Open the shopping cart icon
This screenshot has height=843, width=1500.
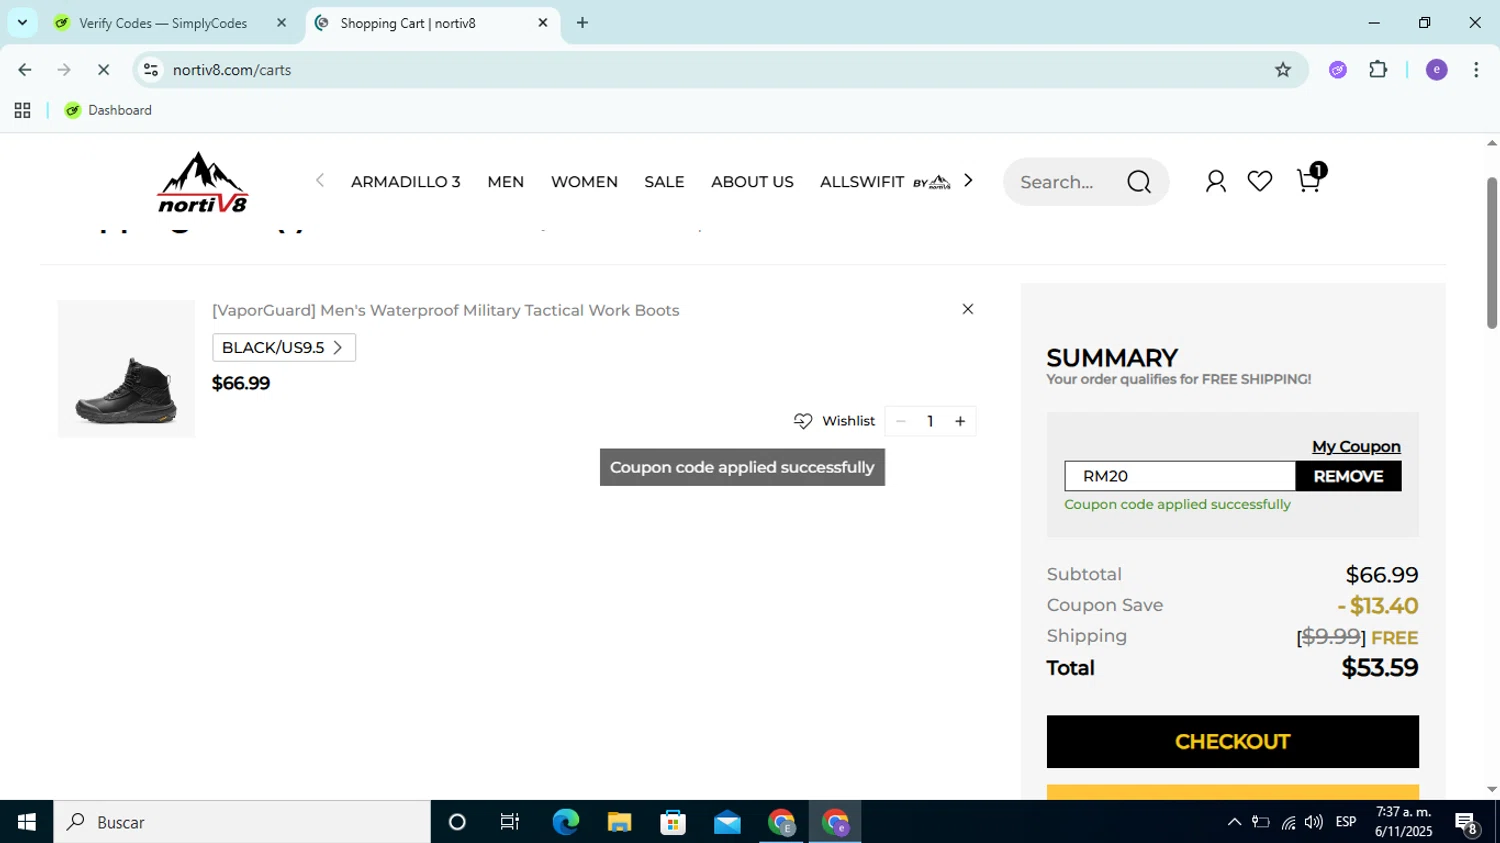click(x=1309, y=180)
